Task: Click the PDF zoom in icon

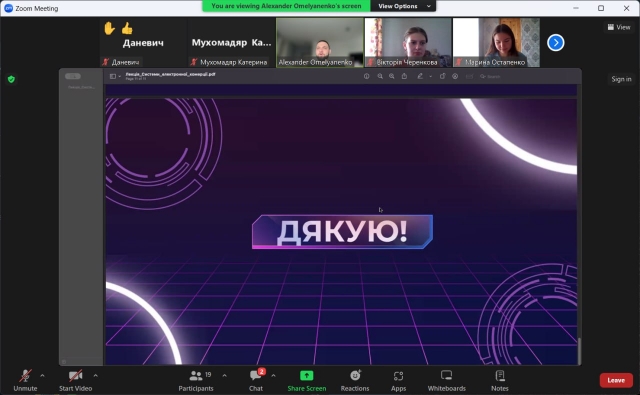Action: (392, 76)
